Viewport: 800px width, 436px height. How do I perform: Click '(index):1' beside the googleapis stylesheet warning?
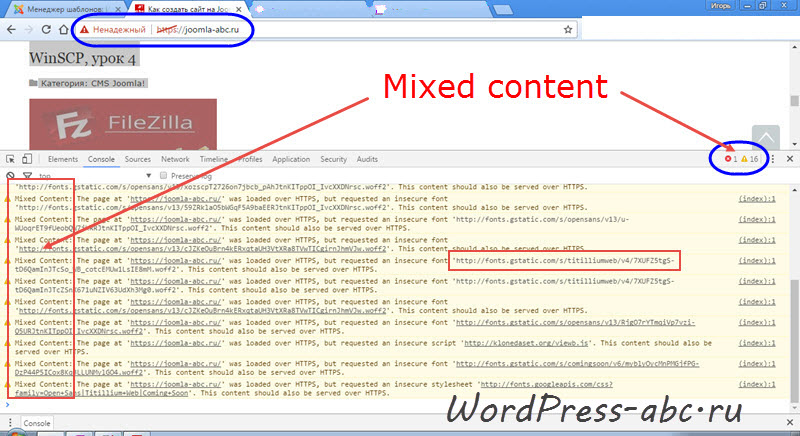(x=757, y=384)
